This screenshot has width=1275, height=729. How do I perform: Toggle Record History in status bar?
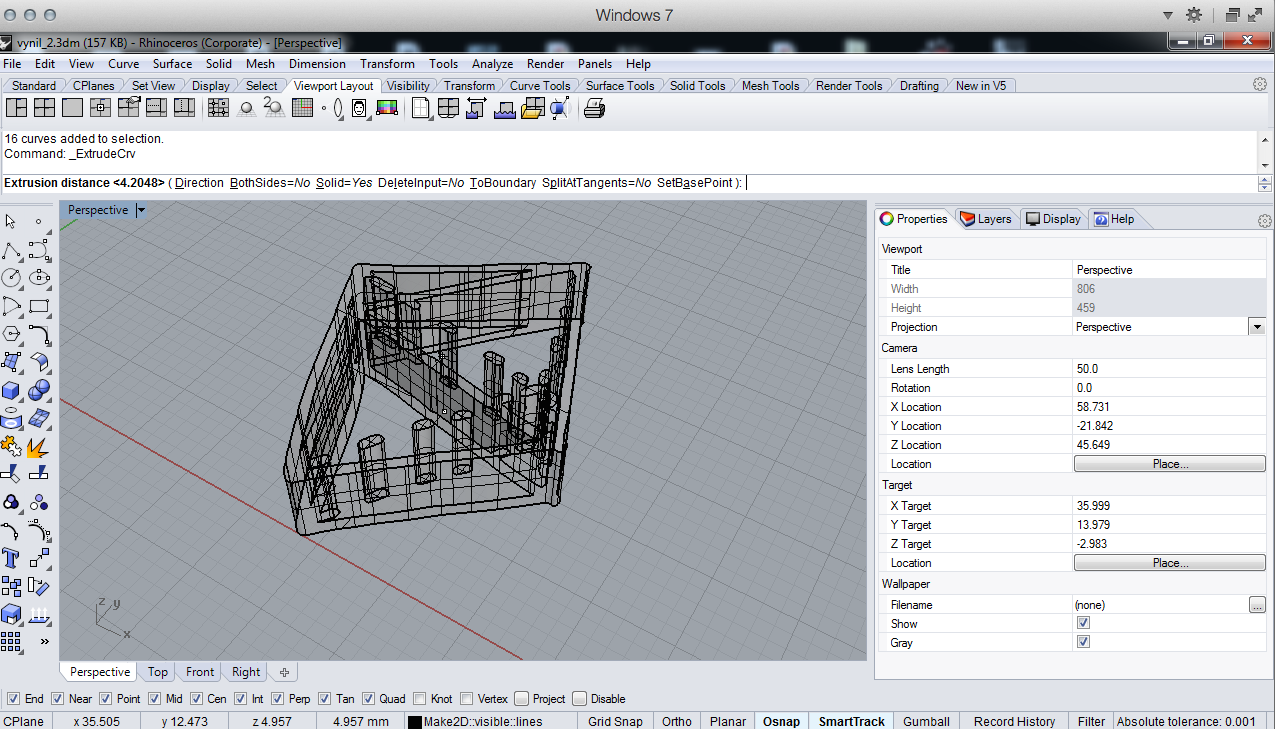[1014, 721]
